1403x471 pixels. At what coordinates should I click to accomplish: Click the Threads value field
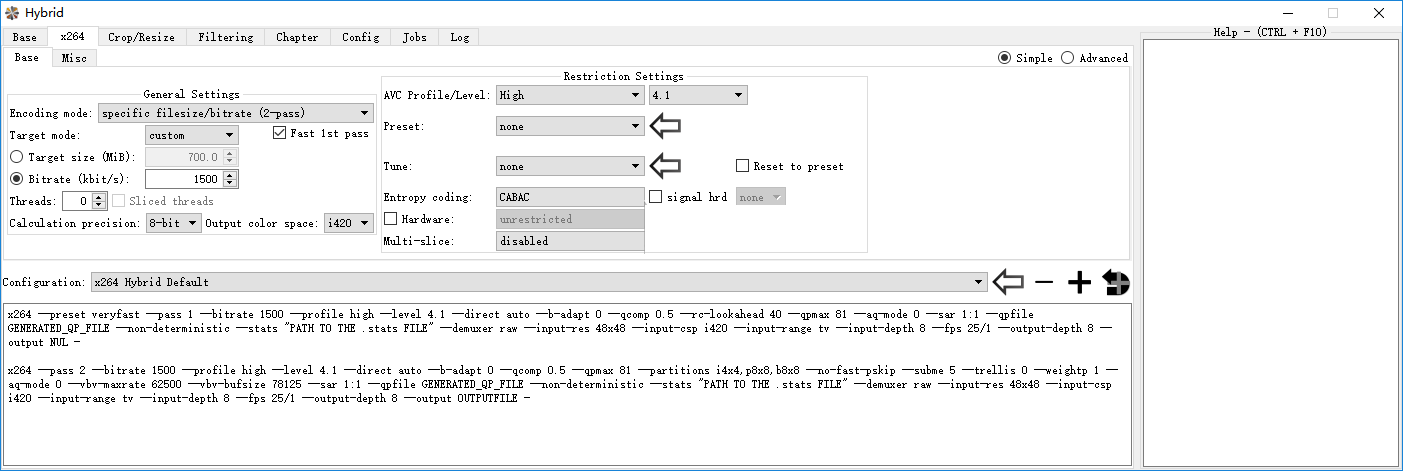pos(78,201)
